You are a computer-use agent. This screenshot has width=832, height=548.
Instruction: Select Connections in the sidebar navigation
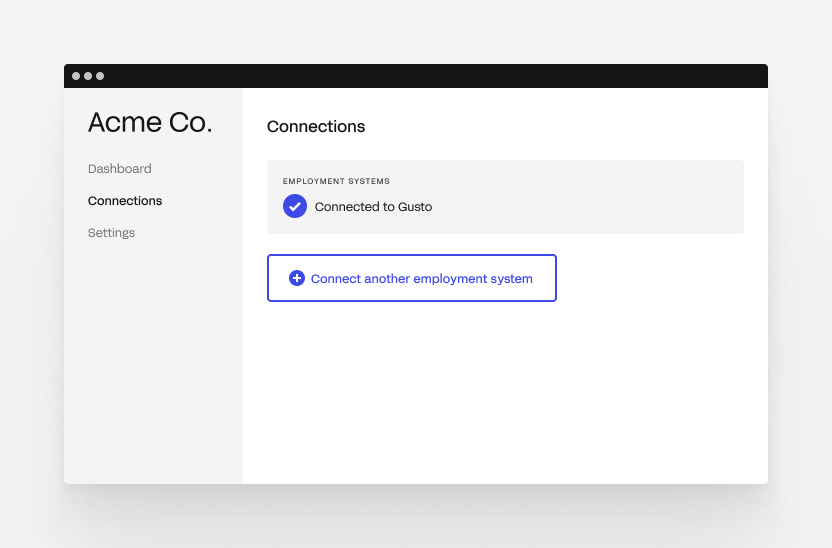[125, 201]
